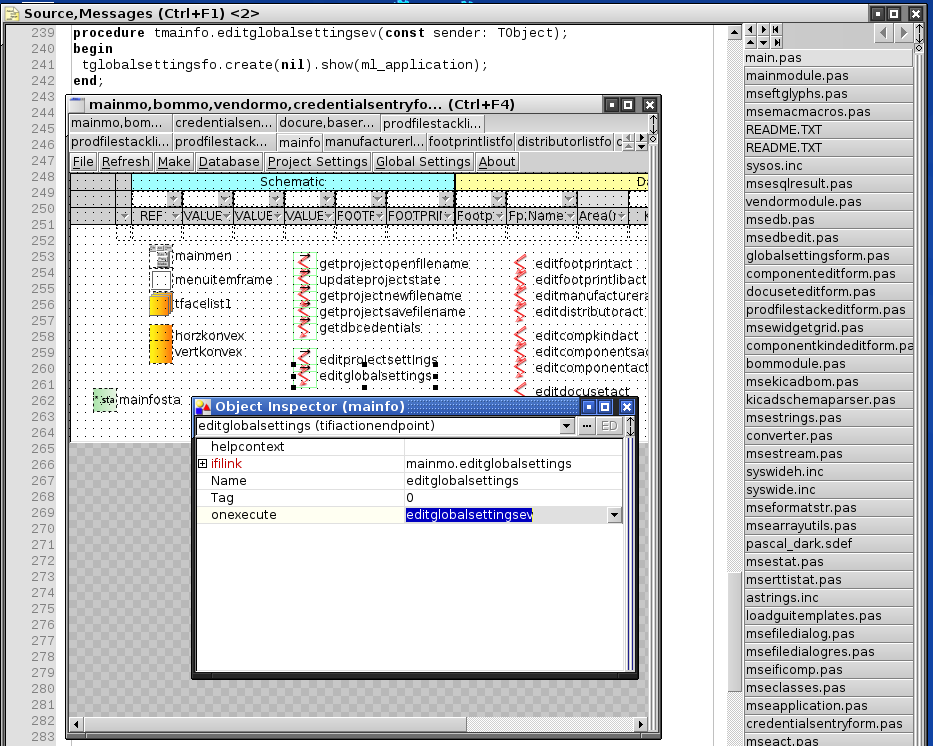Screen dimensions: 933x746
Task: Select the getprojectopenfilename action icon
Action: (305, 263)
